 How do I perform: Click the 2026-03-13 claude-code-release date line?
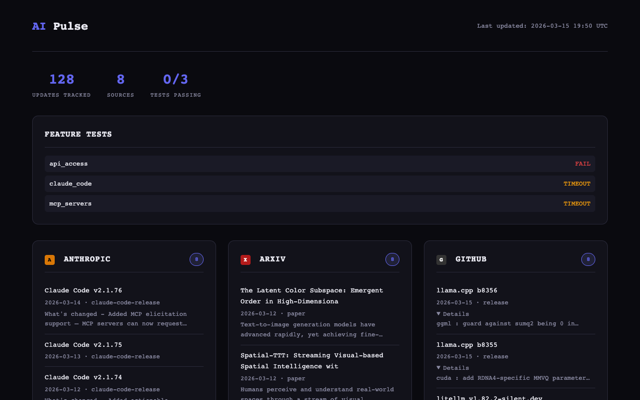102,356
